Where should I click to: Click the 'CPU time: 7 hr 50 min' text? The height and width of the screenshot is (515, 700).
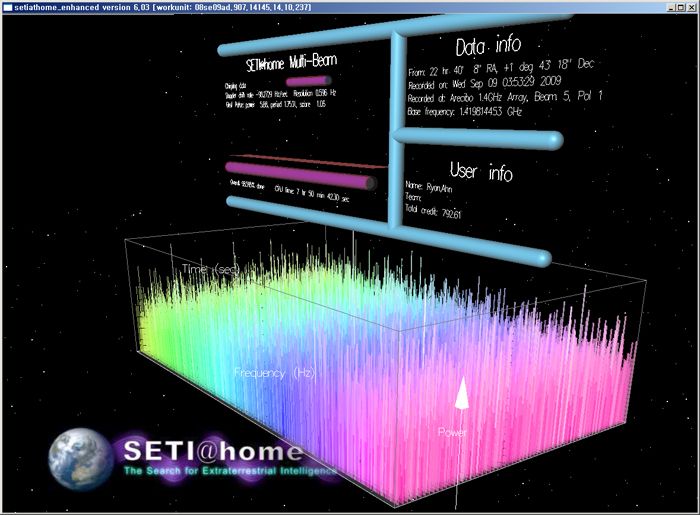[x=312, y=194]
